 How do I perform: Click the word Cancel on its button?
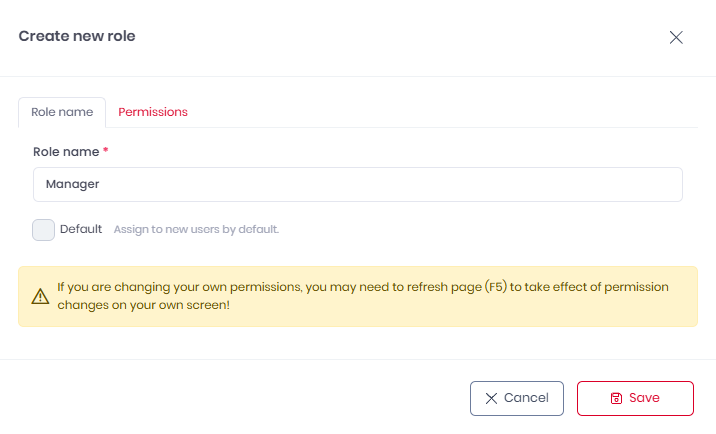pyautogui.click(x=526, y=398)
